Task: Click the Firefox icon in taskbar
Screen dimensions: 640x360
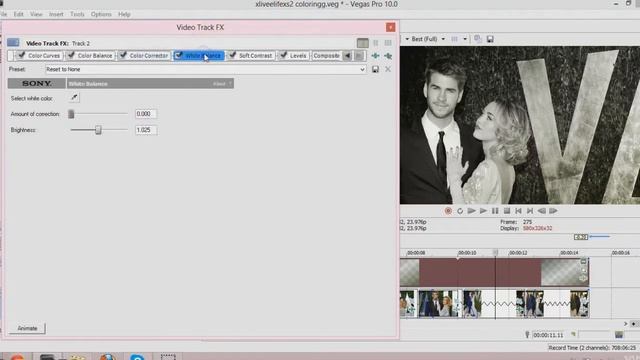Action: (107, 357)
